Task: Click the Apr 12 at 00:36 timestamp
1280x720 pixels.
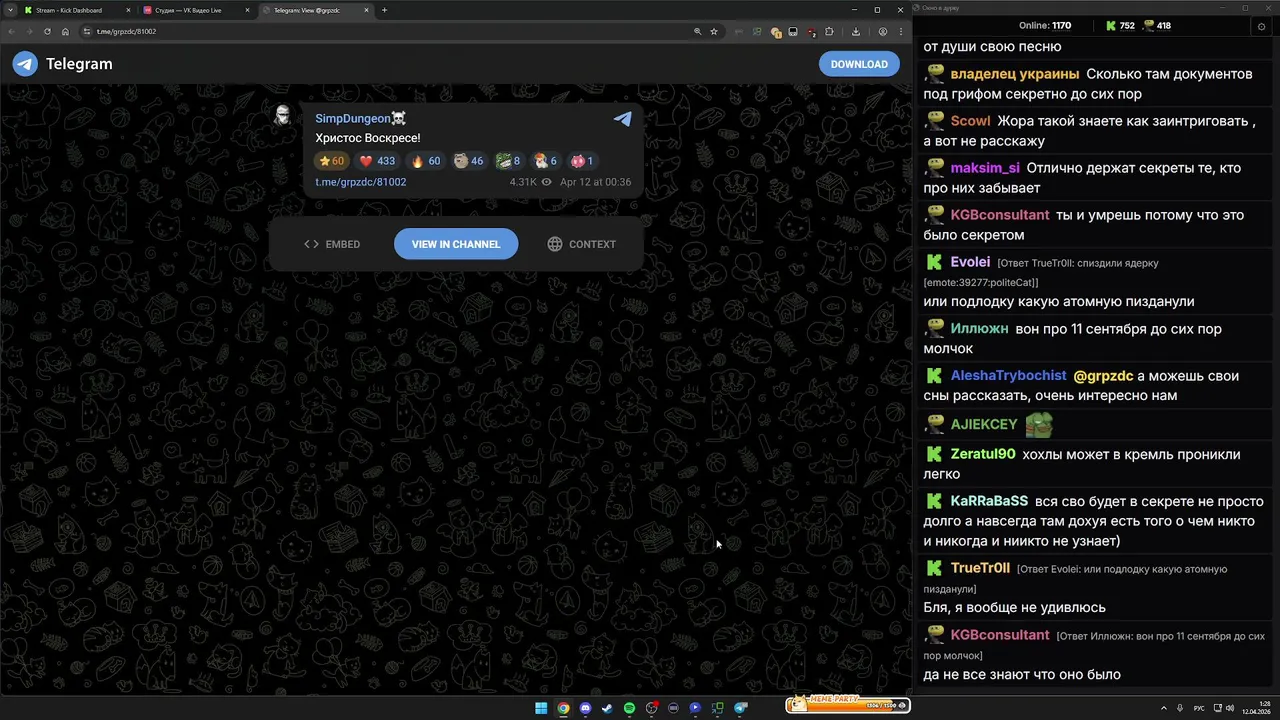Action: point(595,182)
